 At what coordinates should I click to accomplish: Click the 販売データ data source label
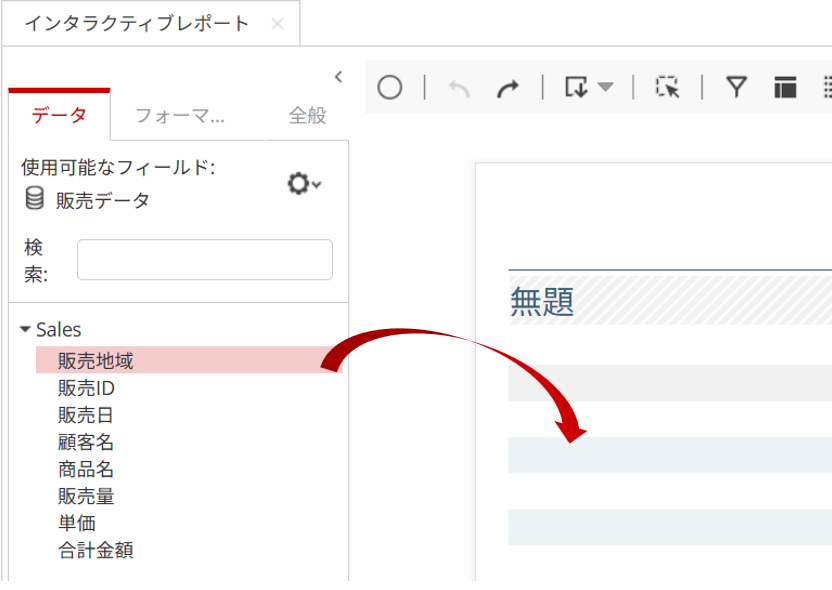[x=102, y=201]
